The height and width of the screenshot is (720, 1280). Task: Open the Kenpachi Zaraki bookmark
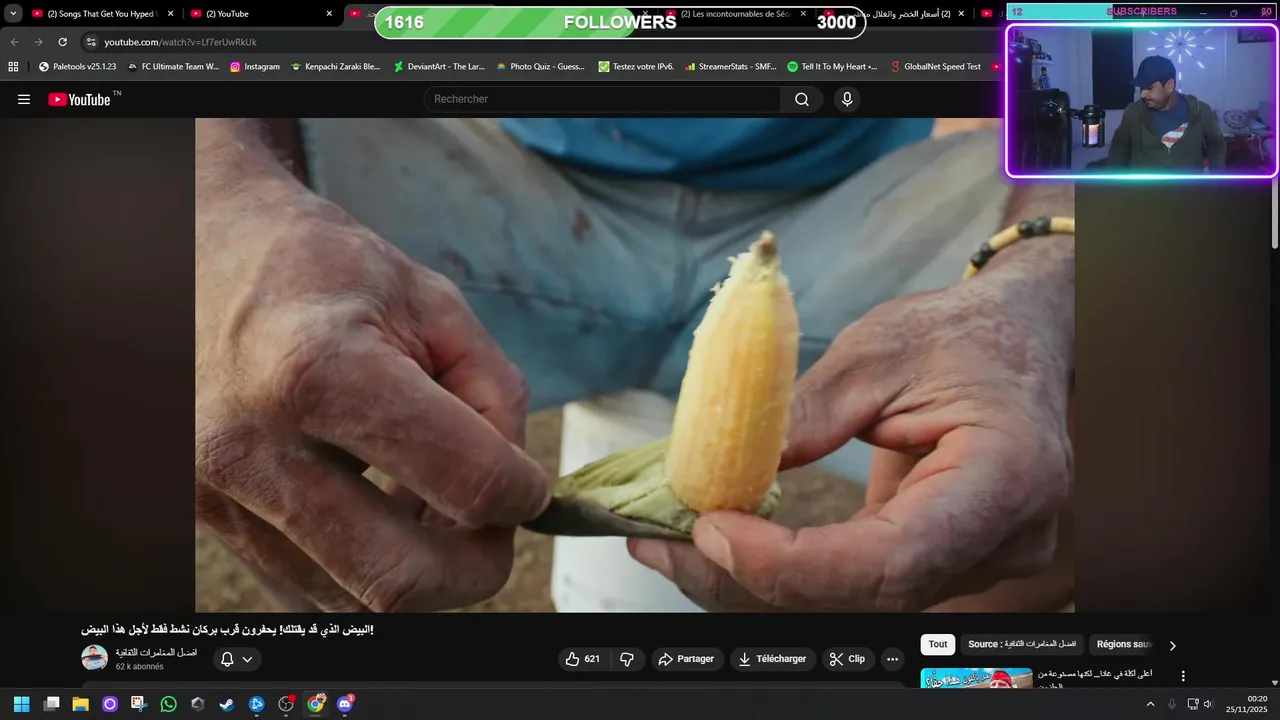coord(335,67)
